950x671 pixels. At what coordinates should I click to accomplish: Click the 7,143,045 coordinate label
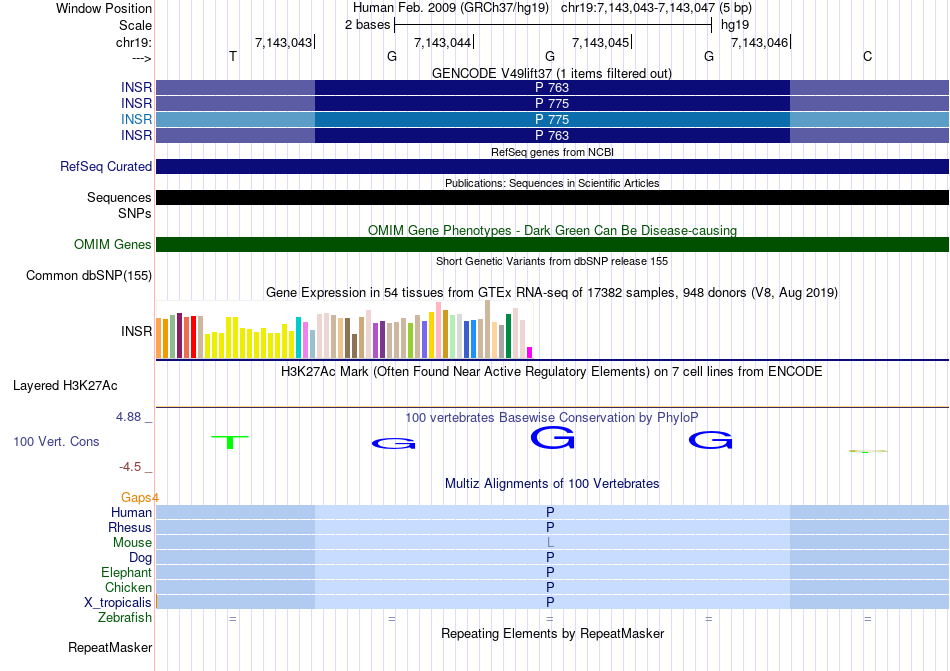pyautogui.click(x=600, y=42)
